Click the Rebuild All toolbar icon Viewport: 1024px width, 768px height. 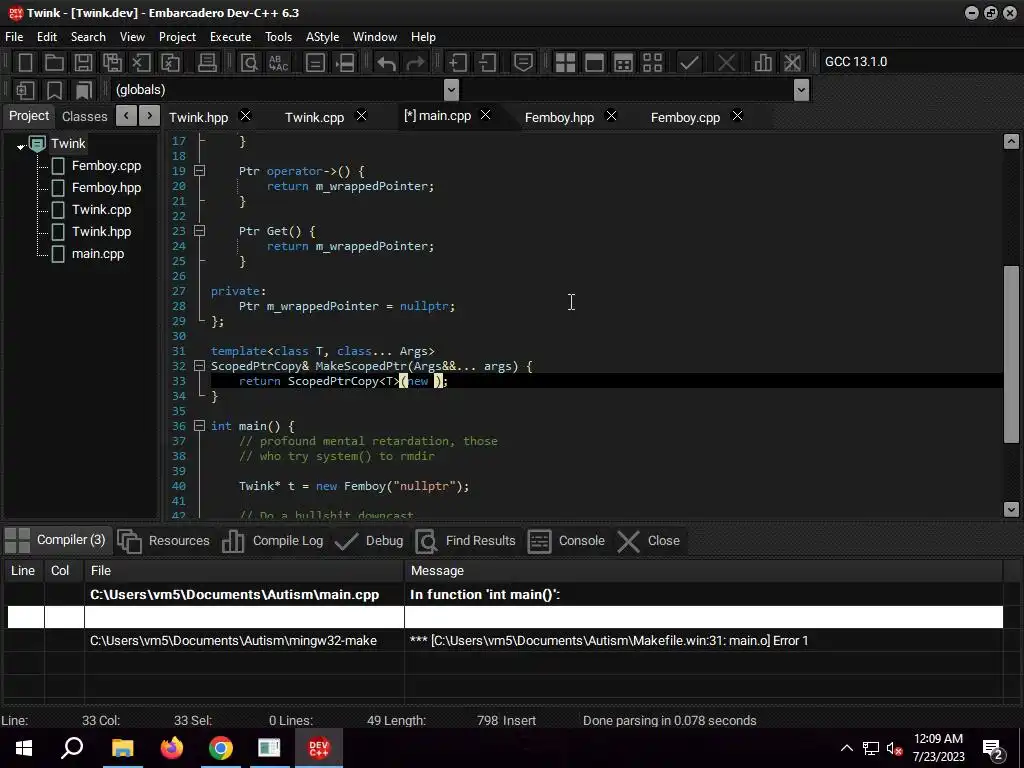652,63
